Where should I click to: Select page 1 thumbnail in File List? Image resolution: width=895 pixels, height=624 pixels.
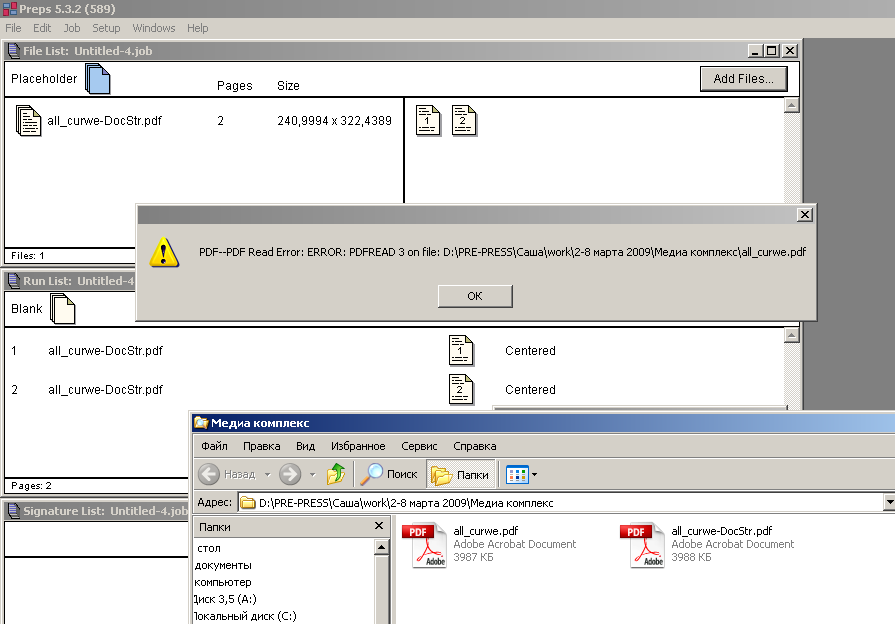(428, 120)
